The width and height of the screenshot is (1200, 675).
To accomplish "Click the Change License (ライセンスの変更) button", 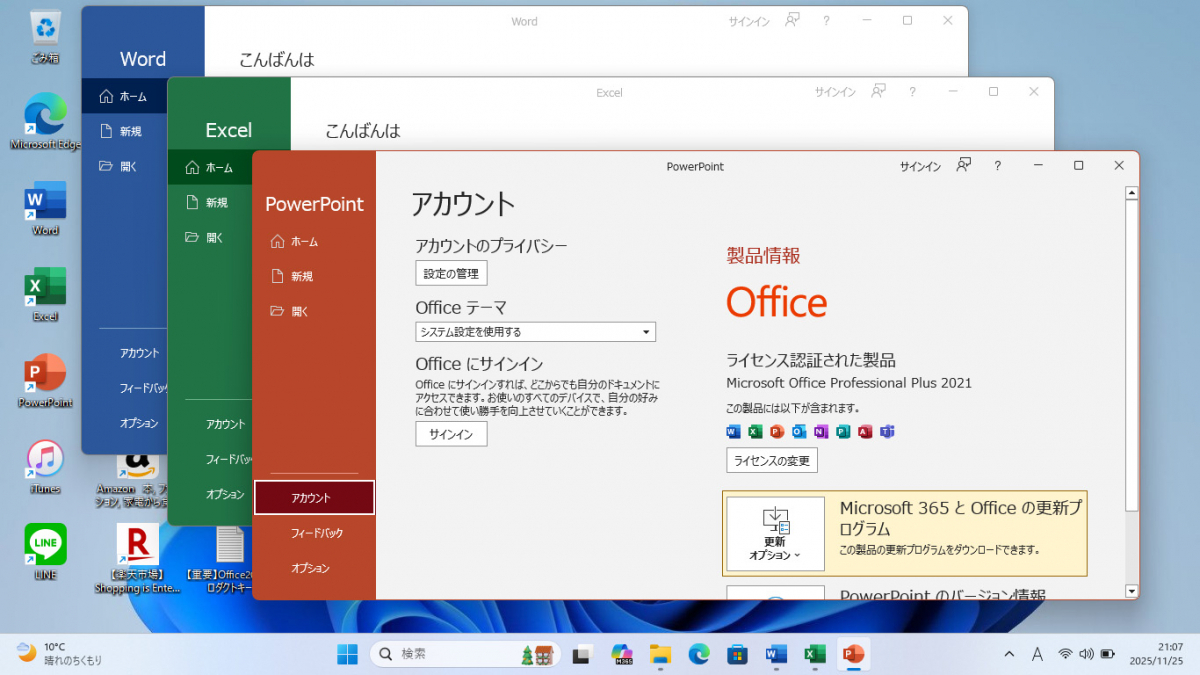I will (772, 460).
